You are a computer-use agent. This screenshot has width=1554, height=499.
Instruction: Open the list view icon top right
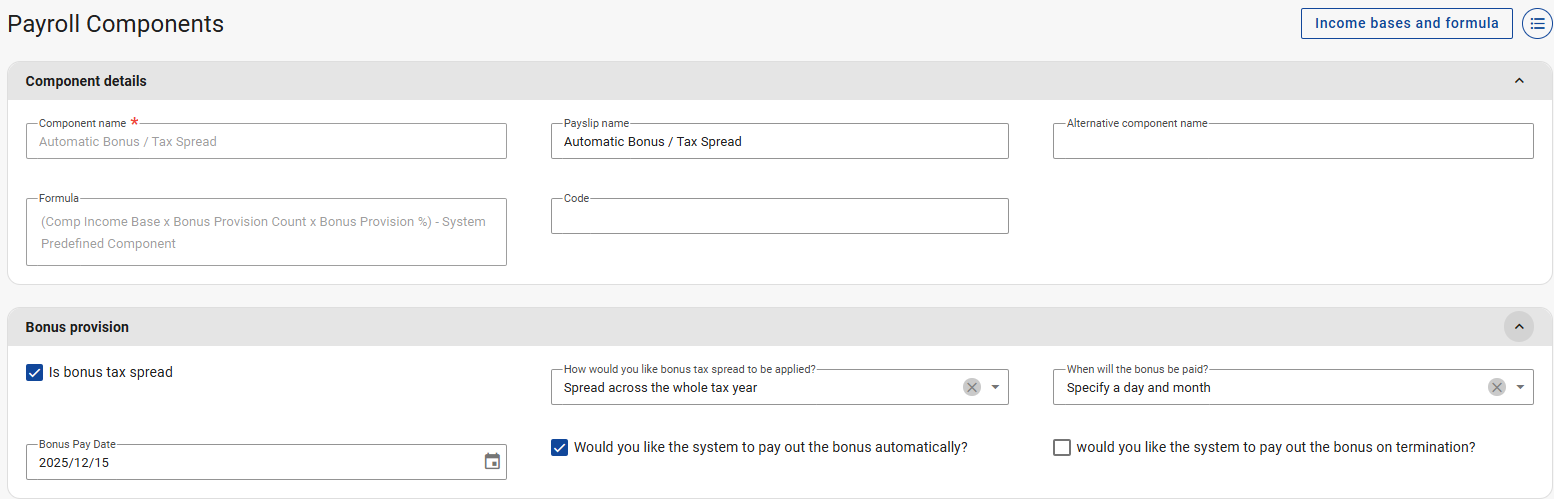1537,23
